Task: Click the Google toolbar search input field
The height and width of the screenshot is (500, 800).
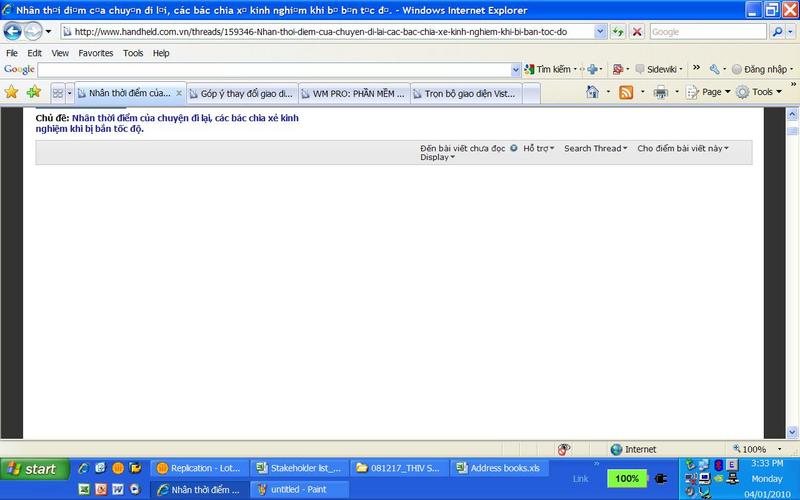Action: pos(278,70)
